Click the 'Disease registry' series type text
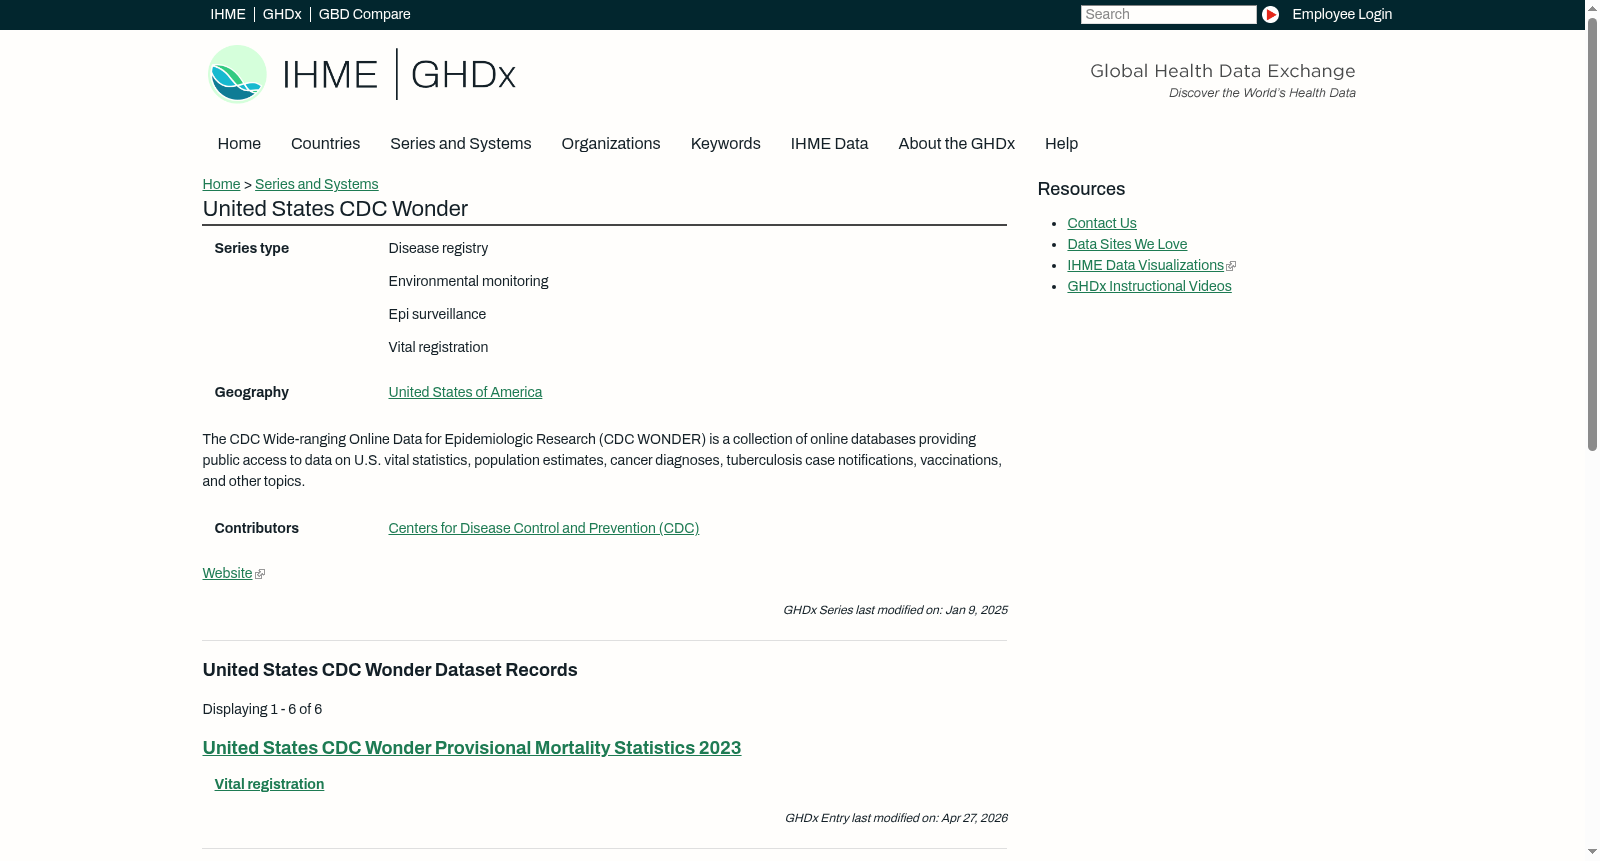The image size is (1600, 861). coord(438,248)
